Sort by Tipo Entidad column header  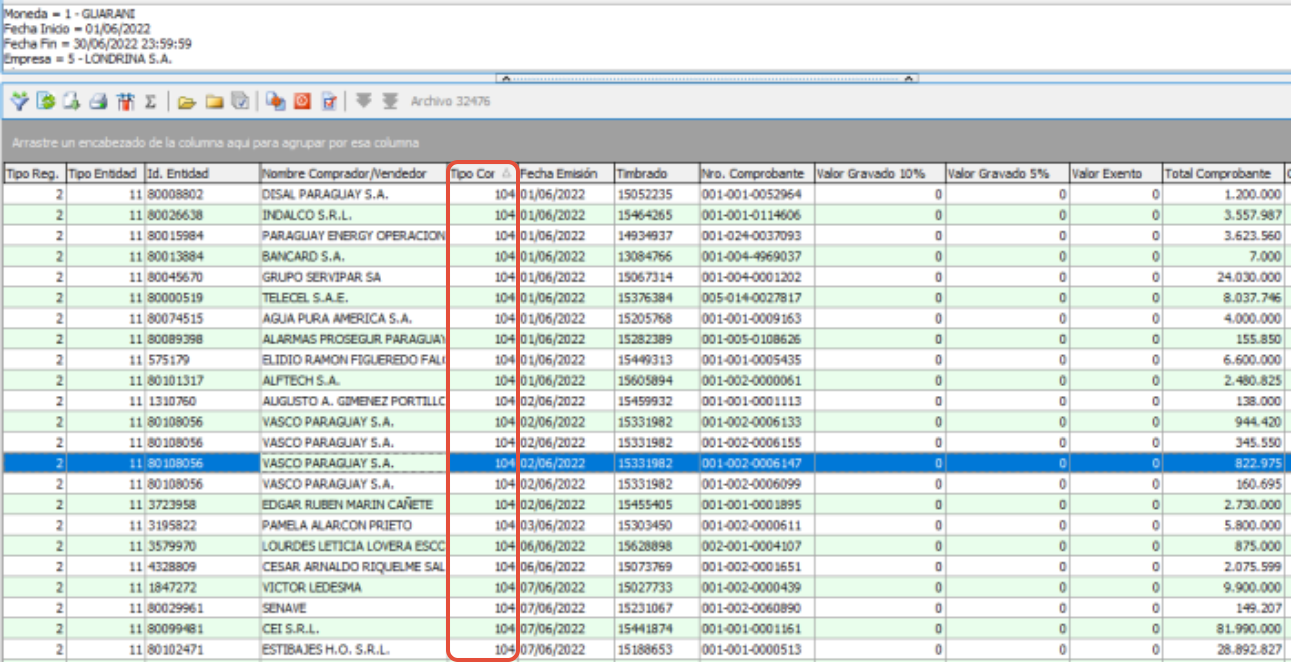(105, 173)
